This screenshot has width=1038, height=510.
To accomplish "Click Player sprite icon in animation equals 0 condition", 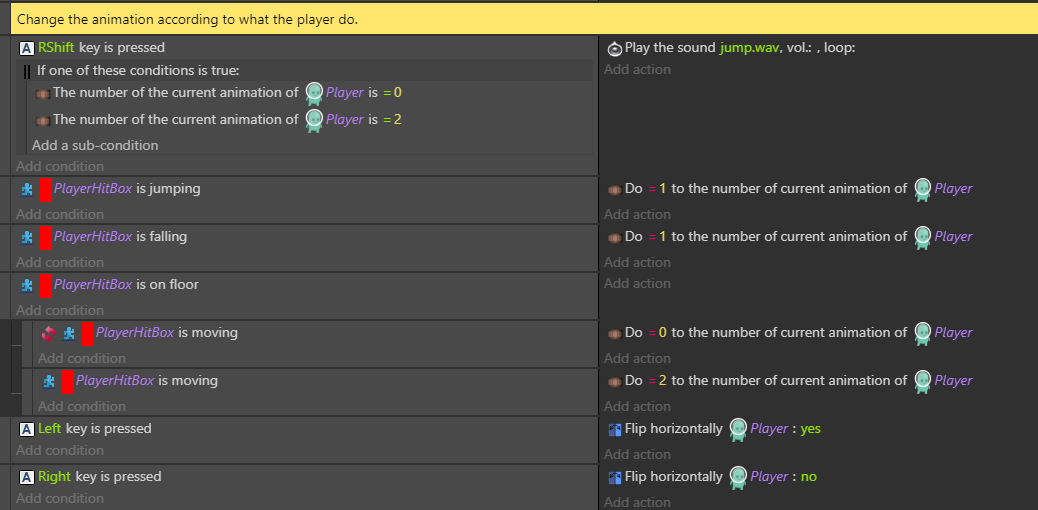I will click(x=314, y=94).
